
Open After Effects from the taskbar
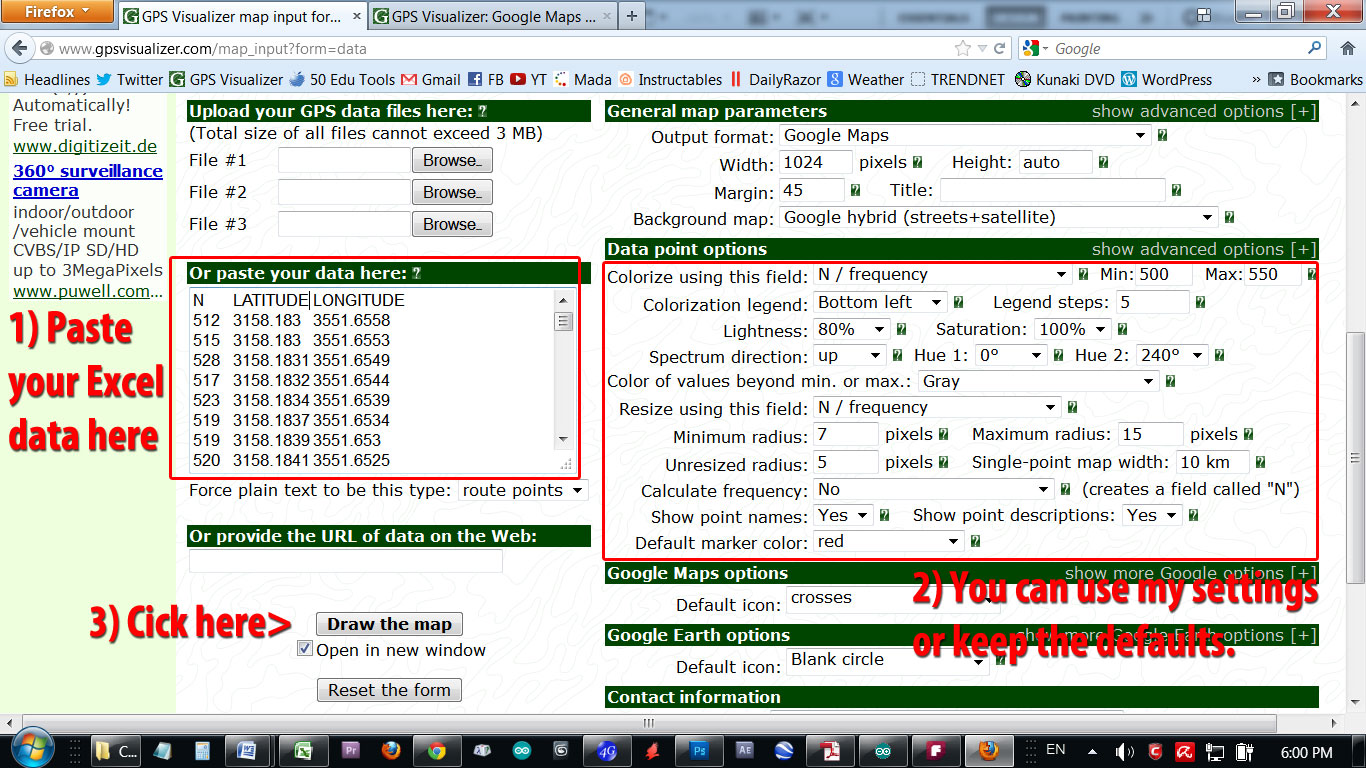pos(745,750)
